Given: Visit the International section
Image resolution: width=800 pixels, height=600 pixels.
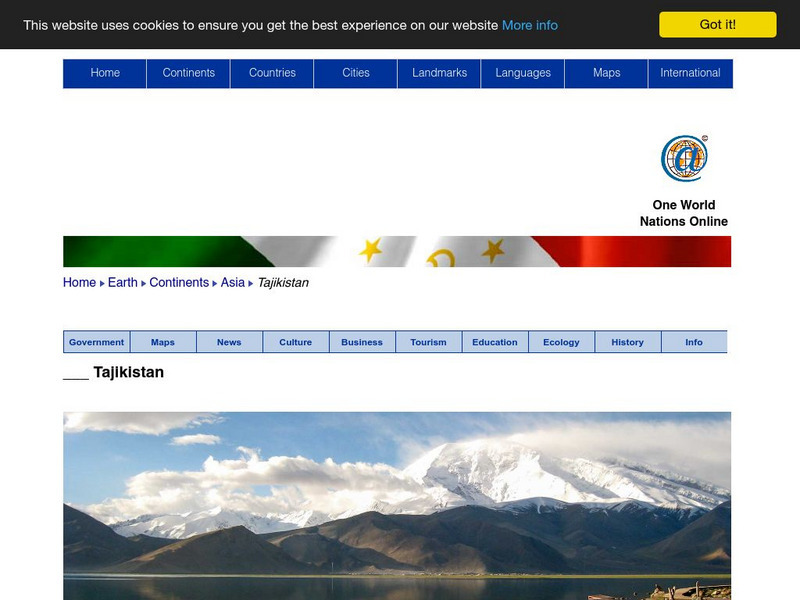Looking at the screenshot, I should (x=690, y=72).
